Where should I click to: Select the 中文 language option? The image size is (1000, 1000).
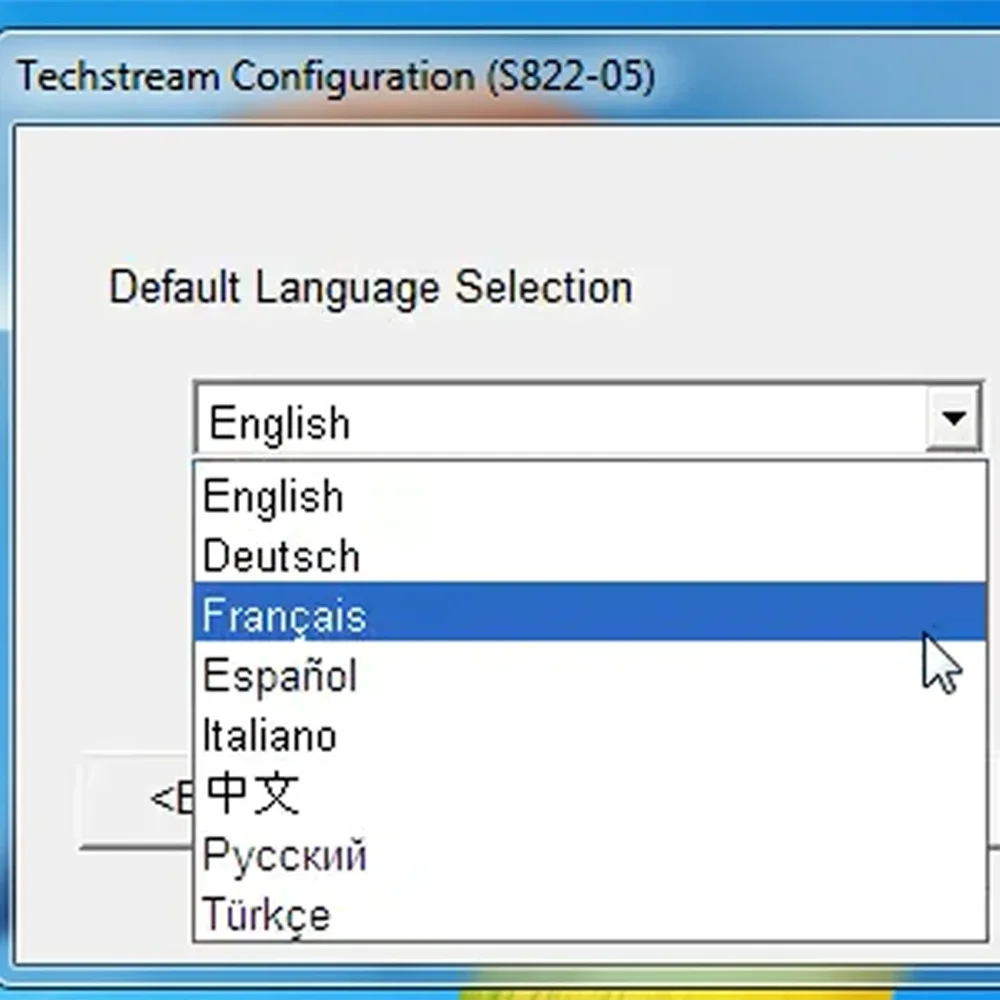(590, 793)
